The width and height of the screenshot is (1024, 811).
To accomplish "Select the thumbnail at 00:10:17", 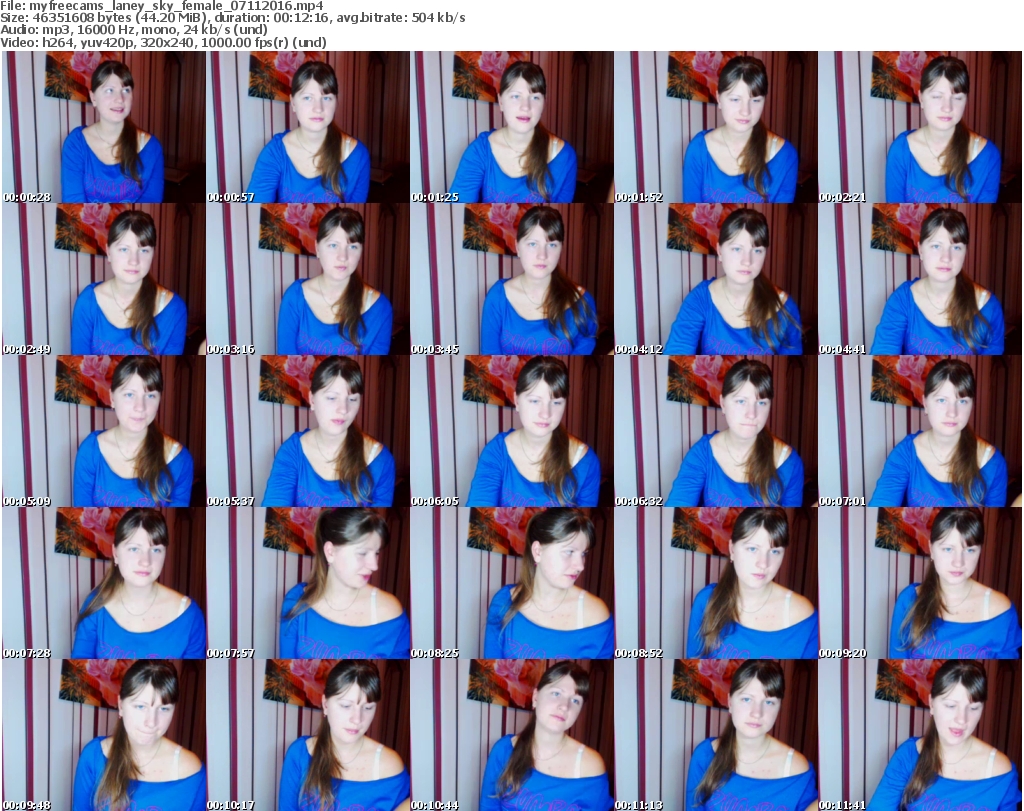I will tap(308, 735).
